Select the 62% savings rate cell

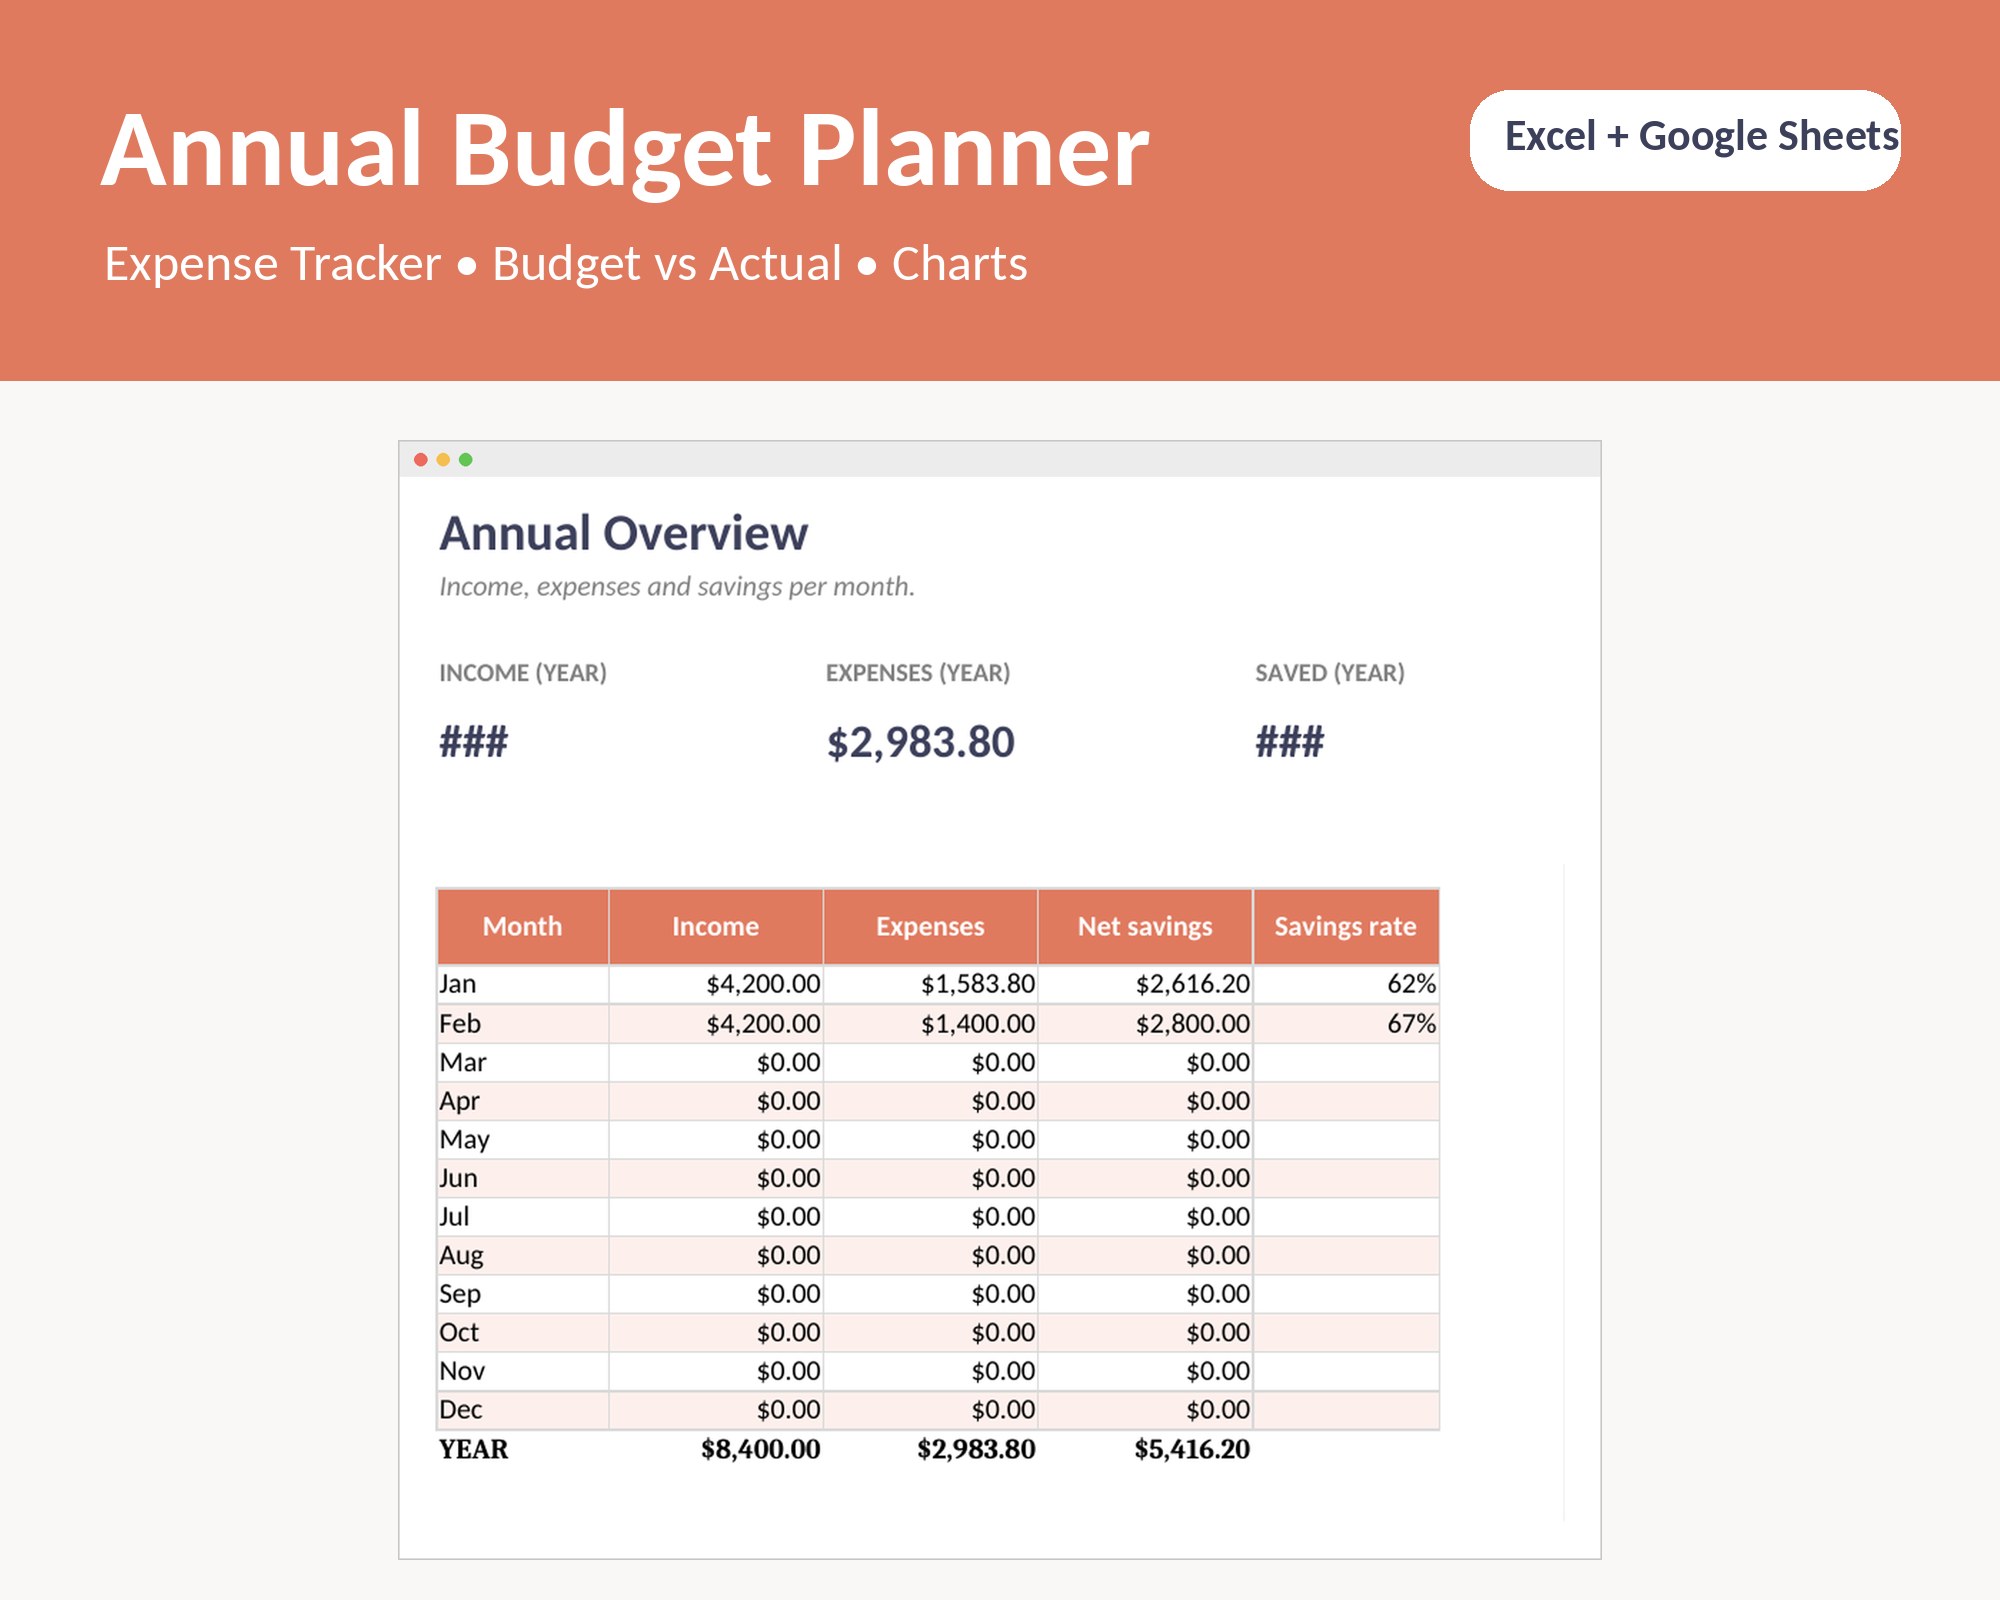point(1346,984)
